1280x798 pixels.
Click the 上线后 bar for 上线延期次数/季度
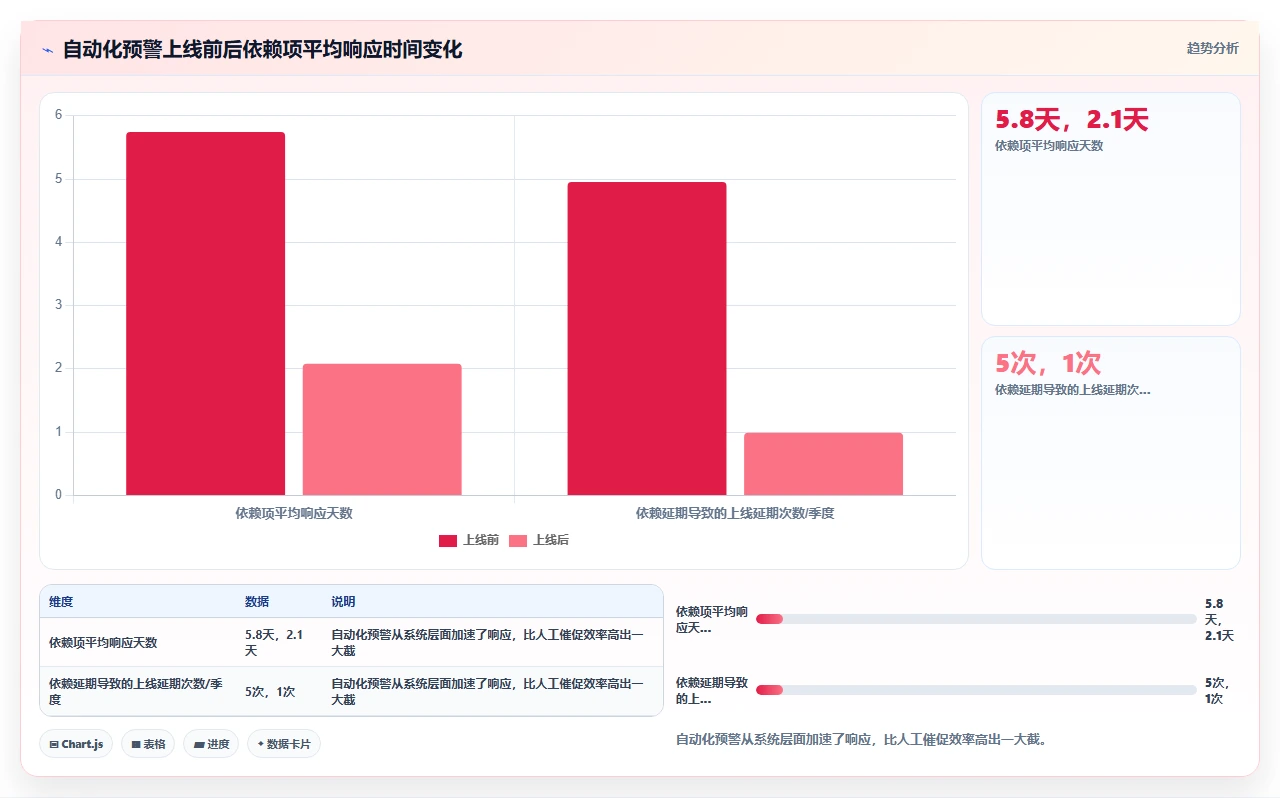coord(823,464)
